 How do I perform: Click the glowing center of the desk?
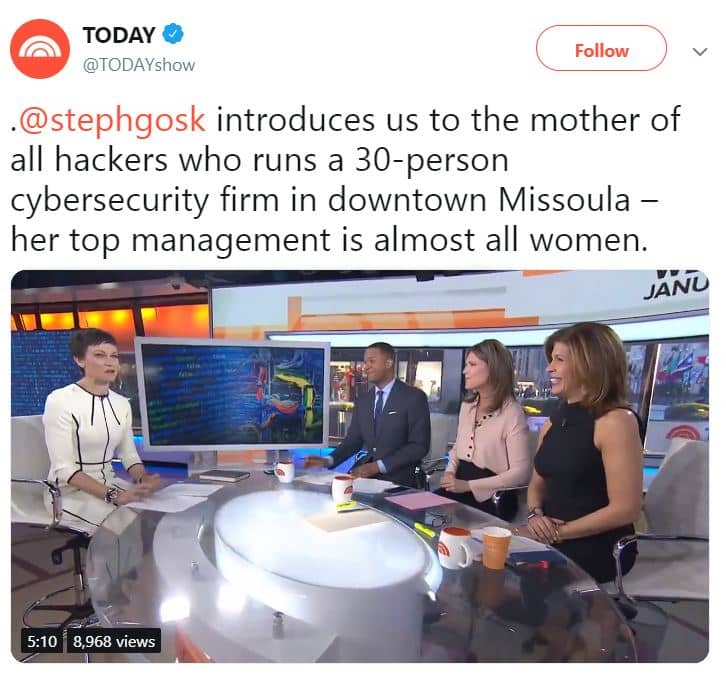click(x=319, y=532)
